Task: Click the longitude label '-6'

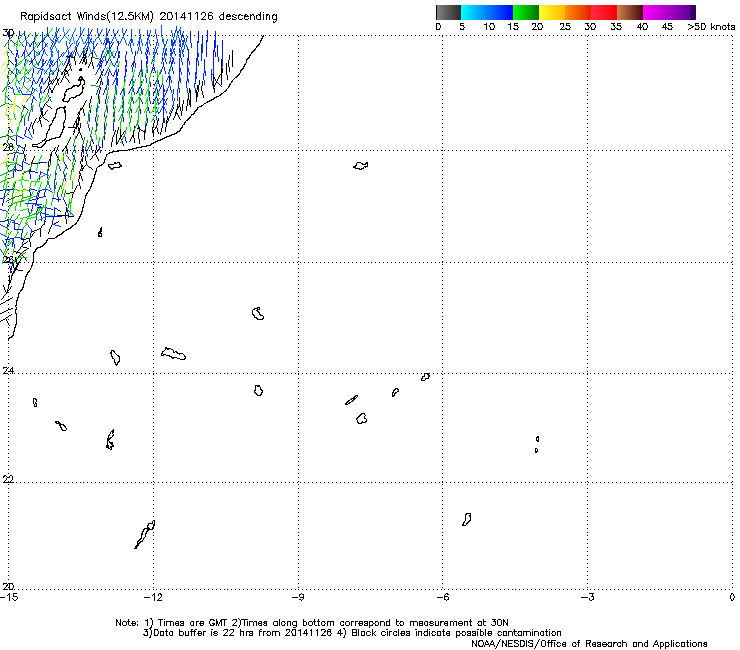Action: click(442, 597)
